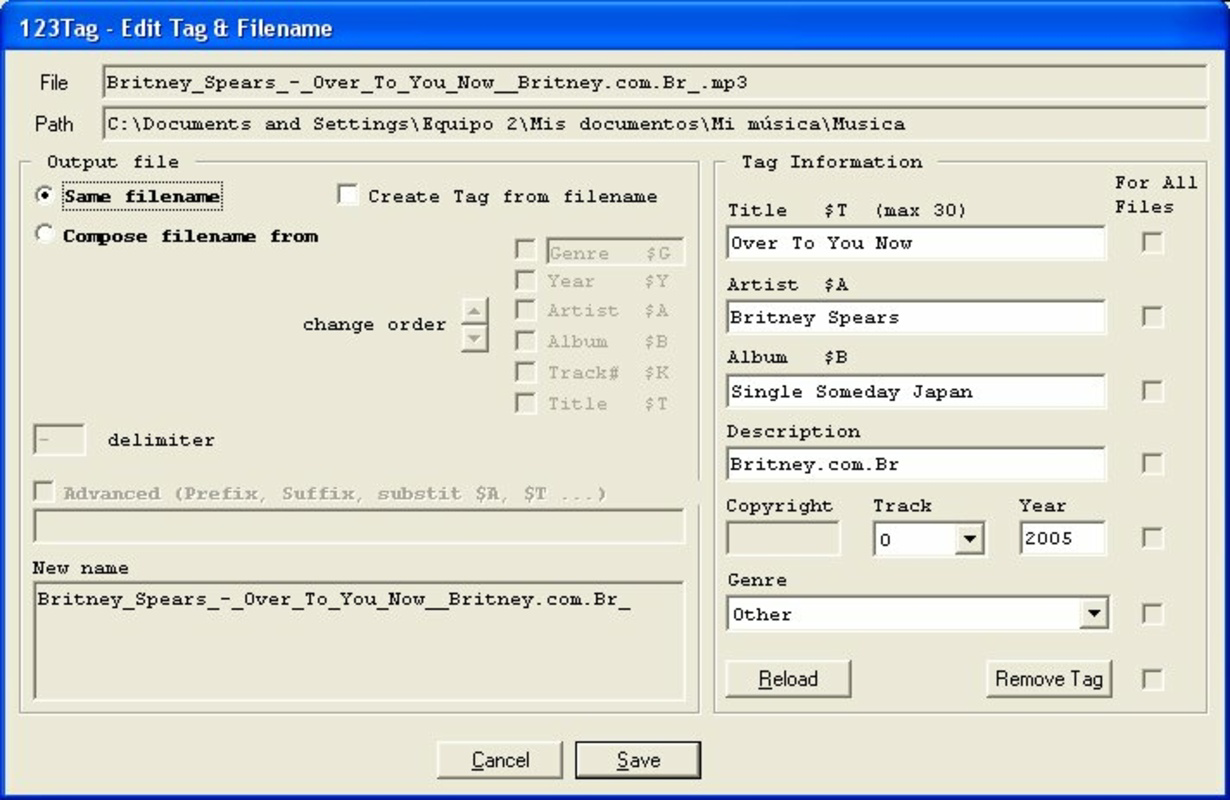
Task: Check For All Files box beside Artist
Action: click(x=1153, y=317)
